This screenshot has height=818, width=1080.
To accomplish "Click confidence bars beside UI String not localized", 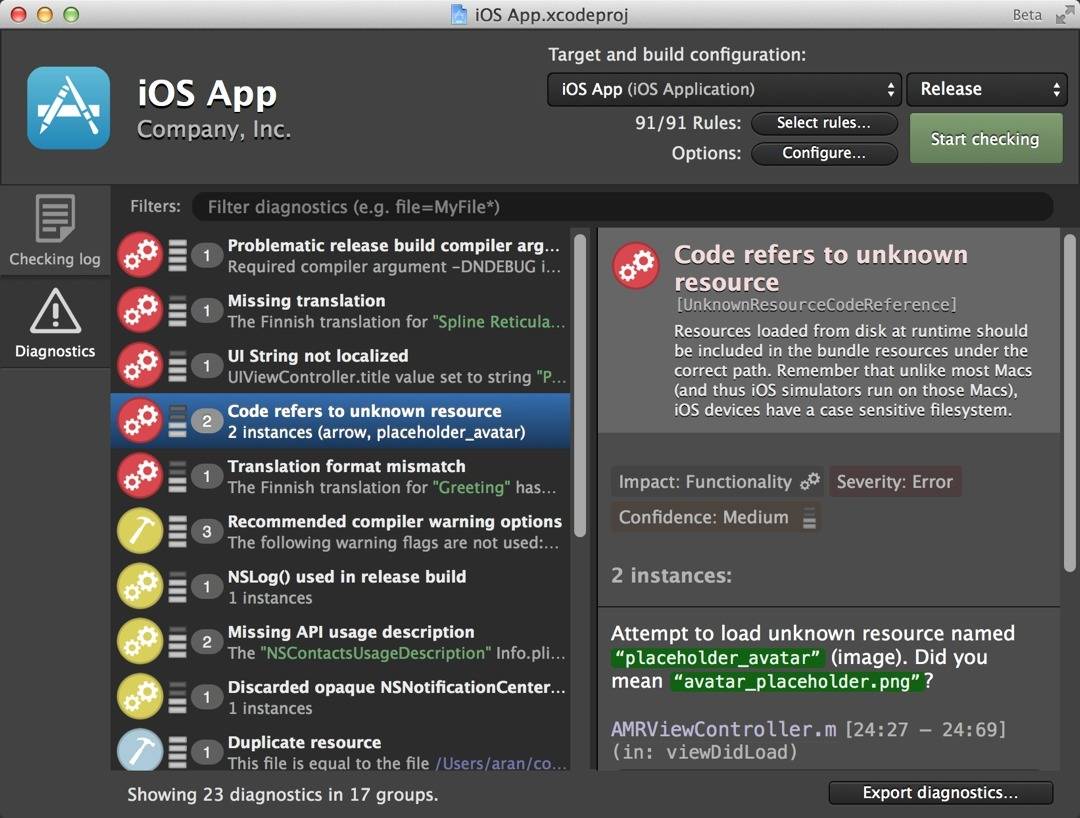I will pos(177,366).
